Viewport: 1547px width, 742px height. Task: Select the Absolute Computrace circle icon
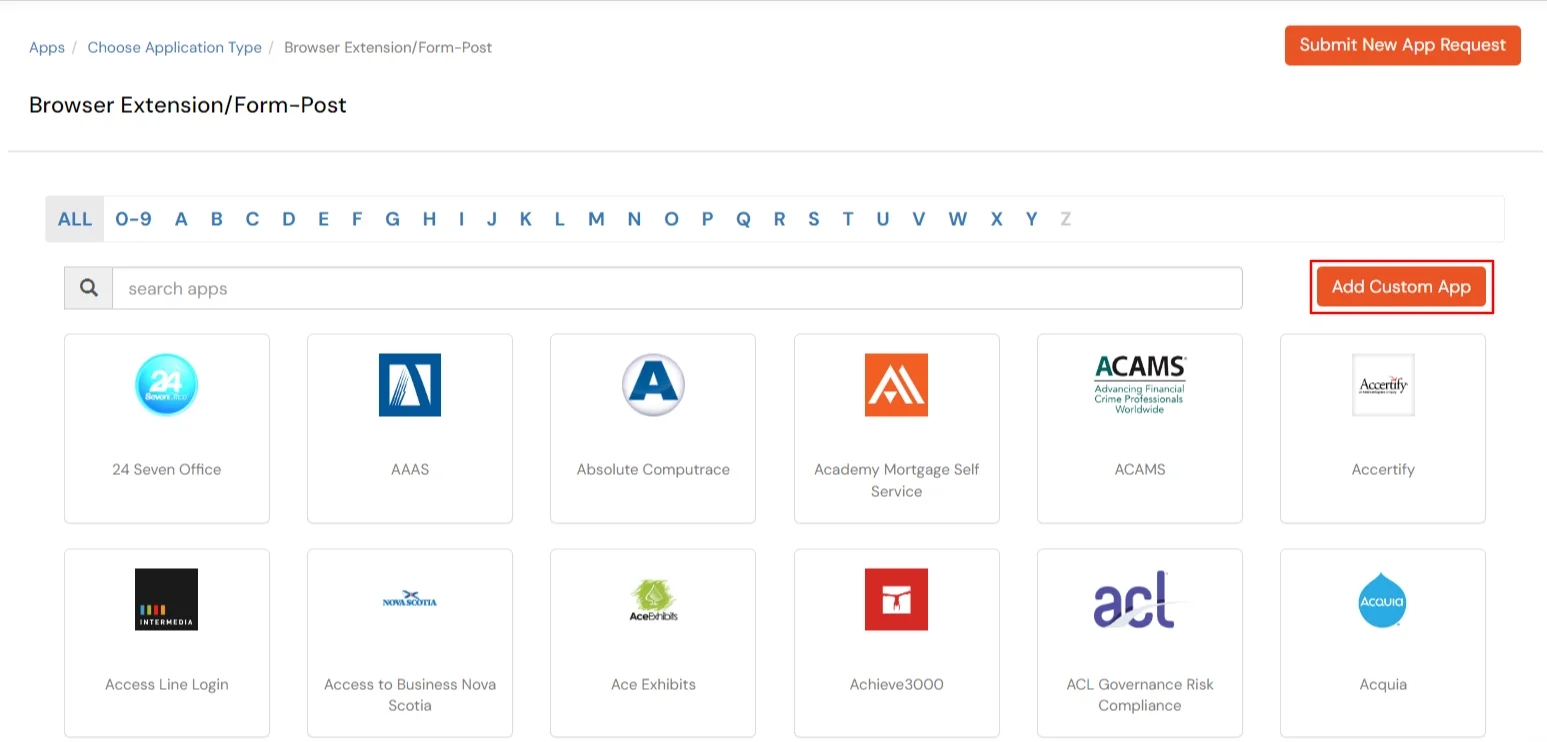coord(653,385)
